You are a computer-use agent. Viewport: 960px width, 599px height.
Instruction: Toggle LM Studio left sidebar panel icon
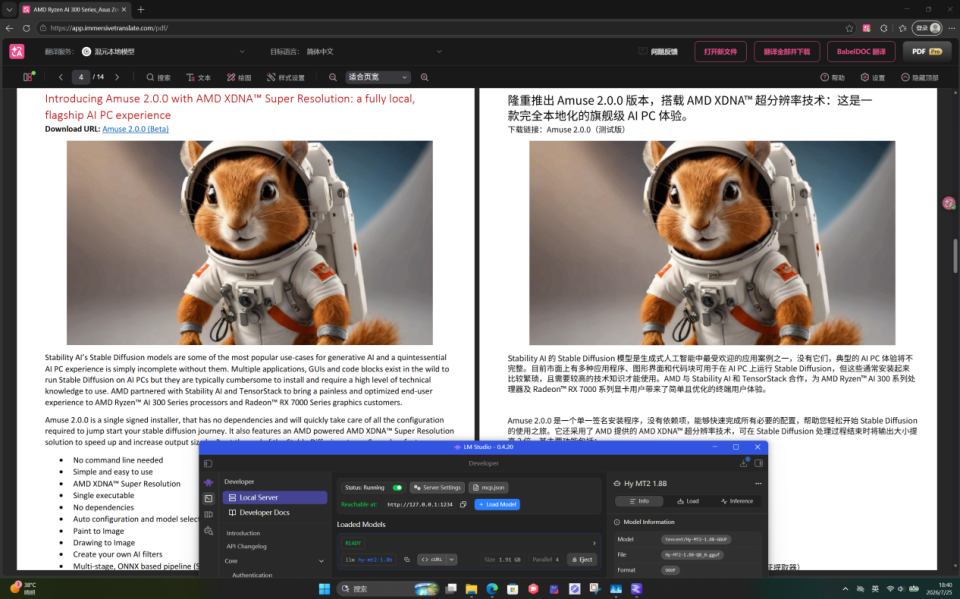(x=208, y=464)
